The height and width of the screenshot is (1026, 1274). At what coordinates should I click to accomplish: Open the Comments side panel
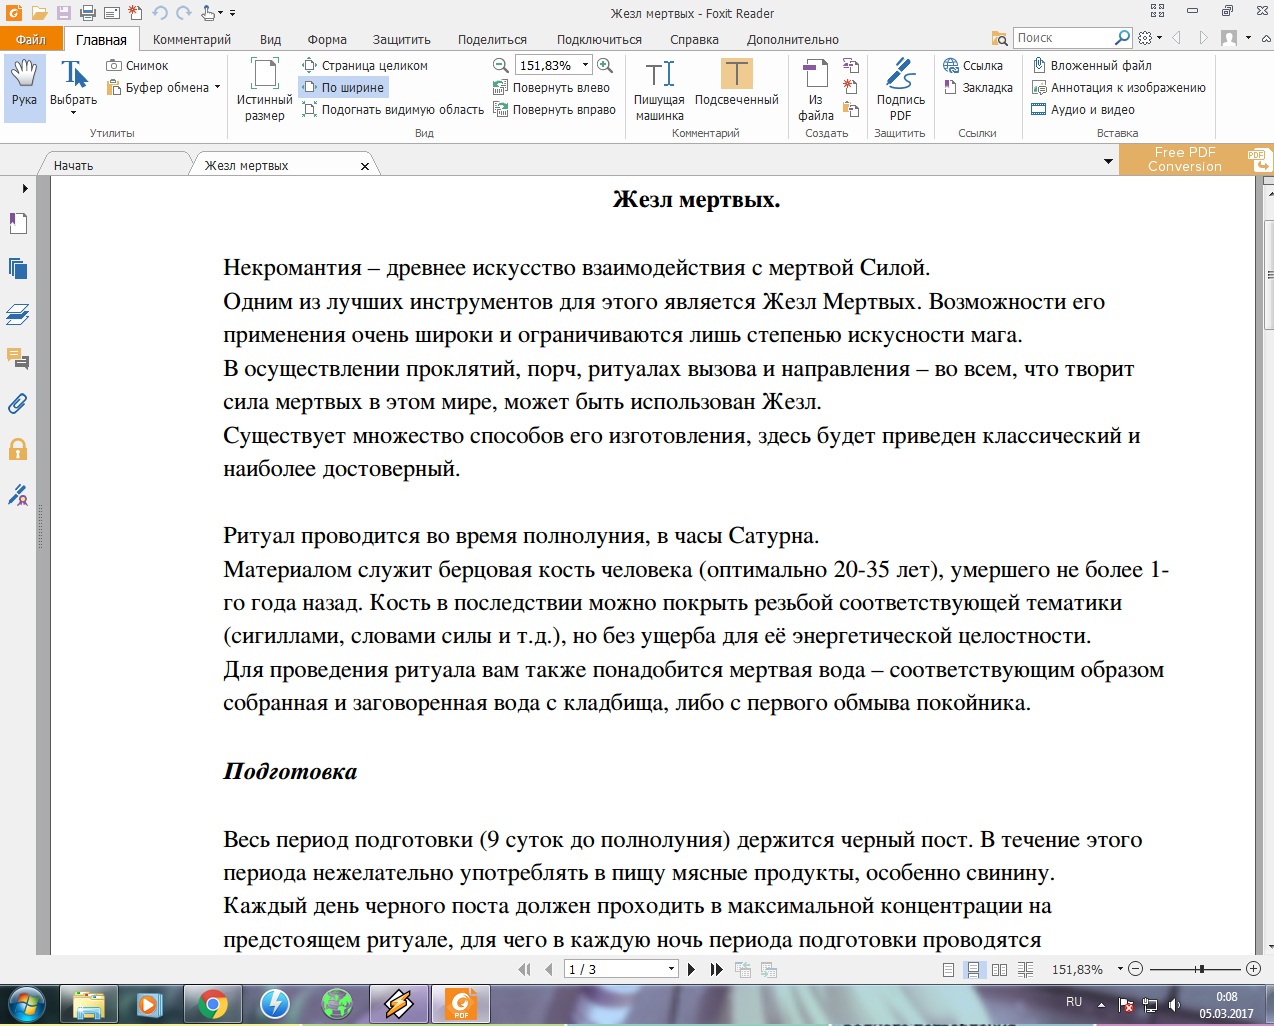18,358
